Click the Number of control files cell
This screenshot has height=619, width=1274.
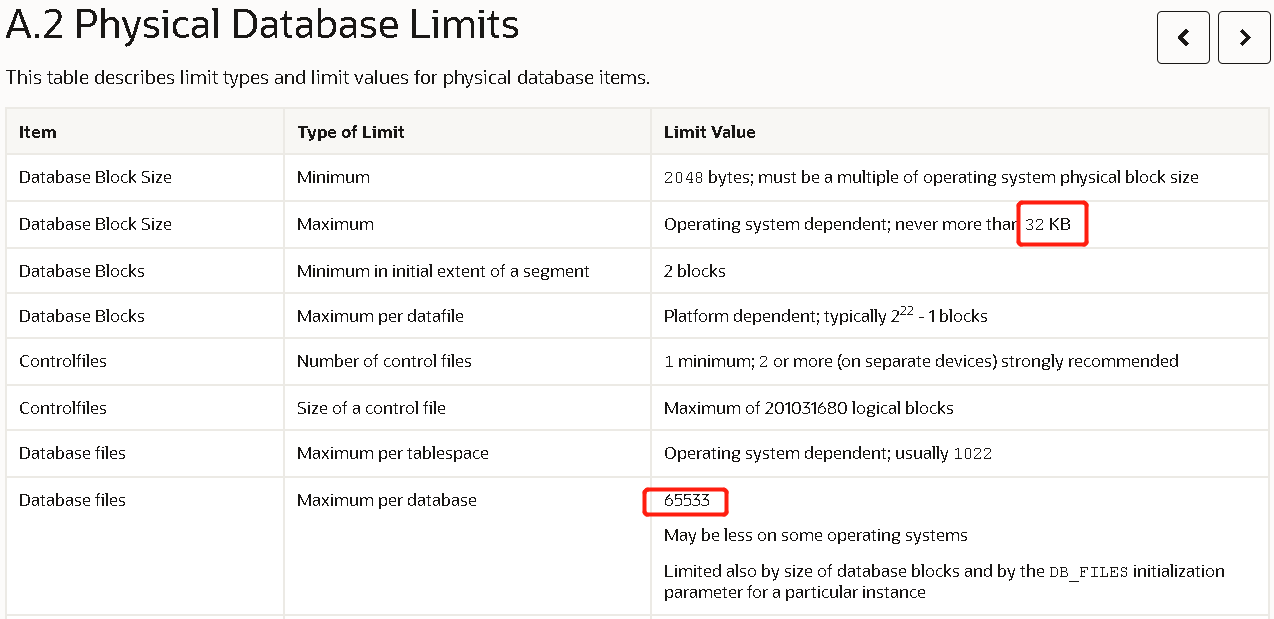467,361
